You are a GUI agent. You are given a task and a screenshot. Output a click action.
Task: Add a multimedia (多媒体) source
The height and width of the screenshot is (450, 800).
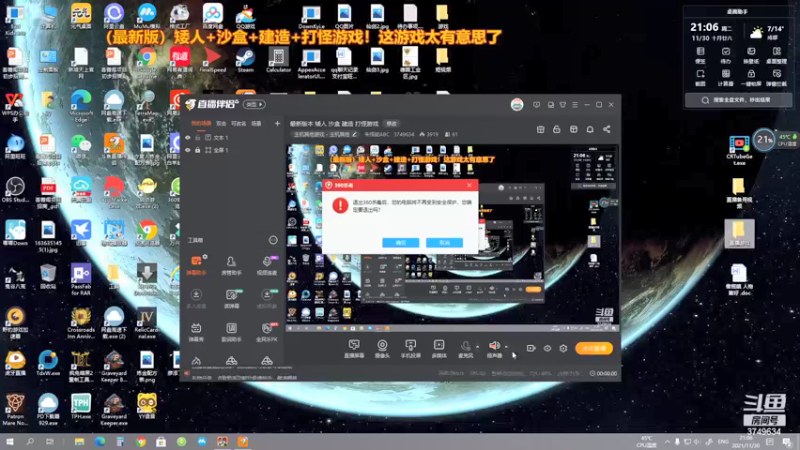point(439,348)
